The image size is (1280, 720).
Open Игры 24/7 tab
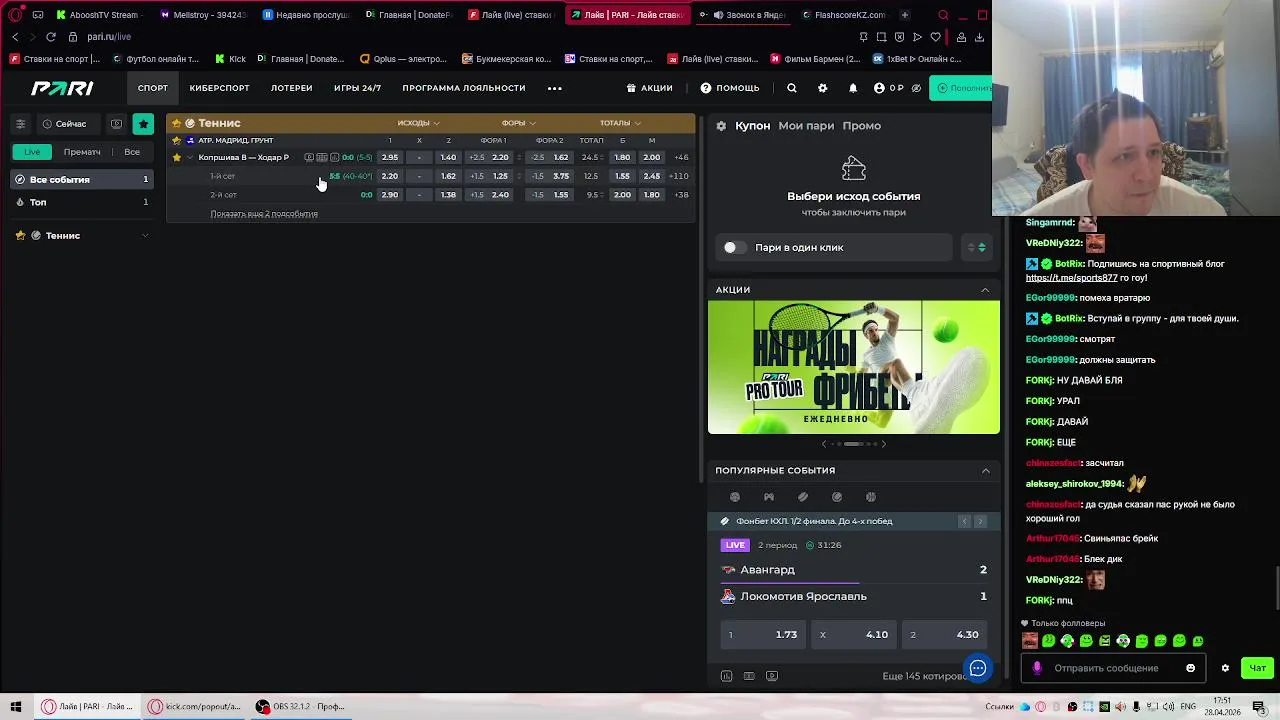pyautogui.click(x=357, y=88)
